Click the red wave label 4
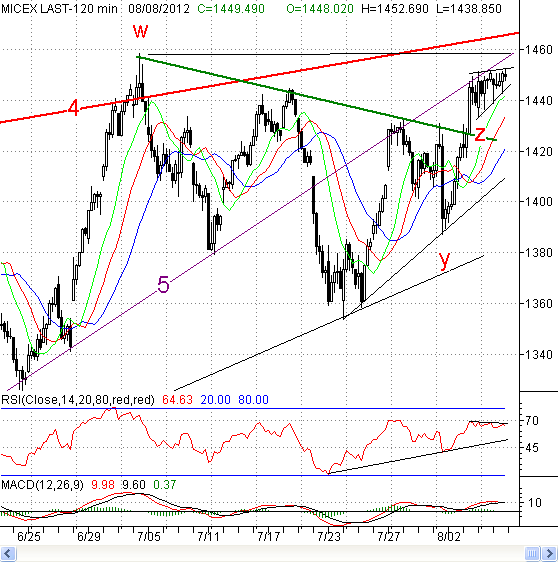This screenshot has width=558, height=562. click(x=73, y=108)
